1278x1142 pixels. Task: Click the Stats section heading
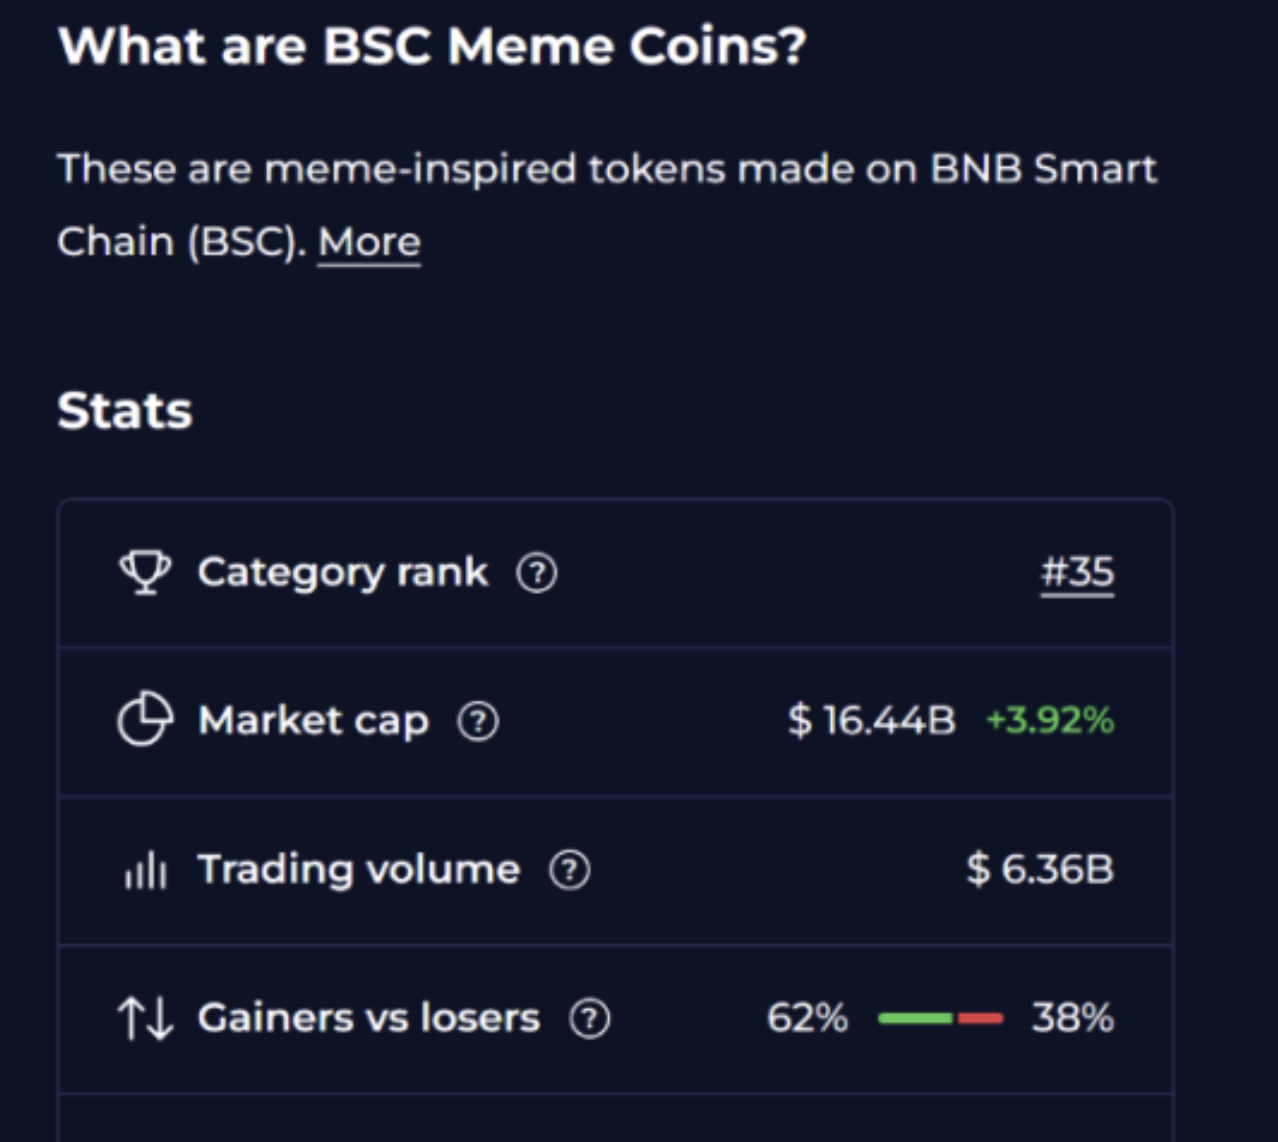(x=125, y=409)
